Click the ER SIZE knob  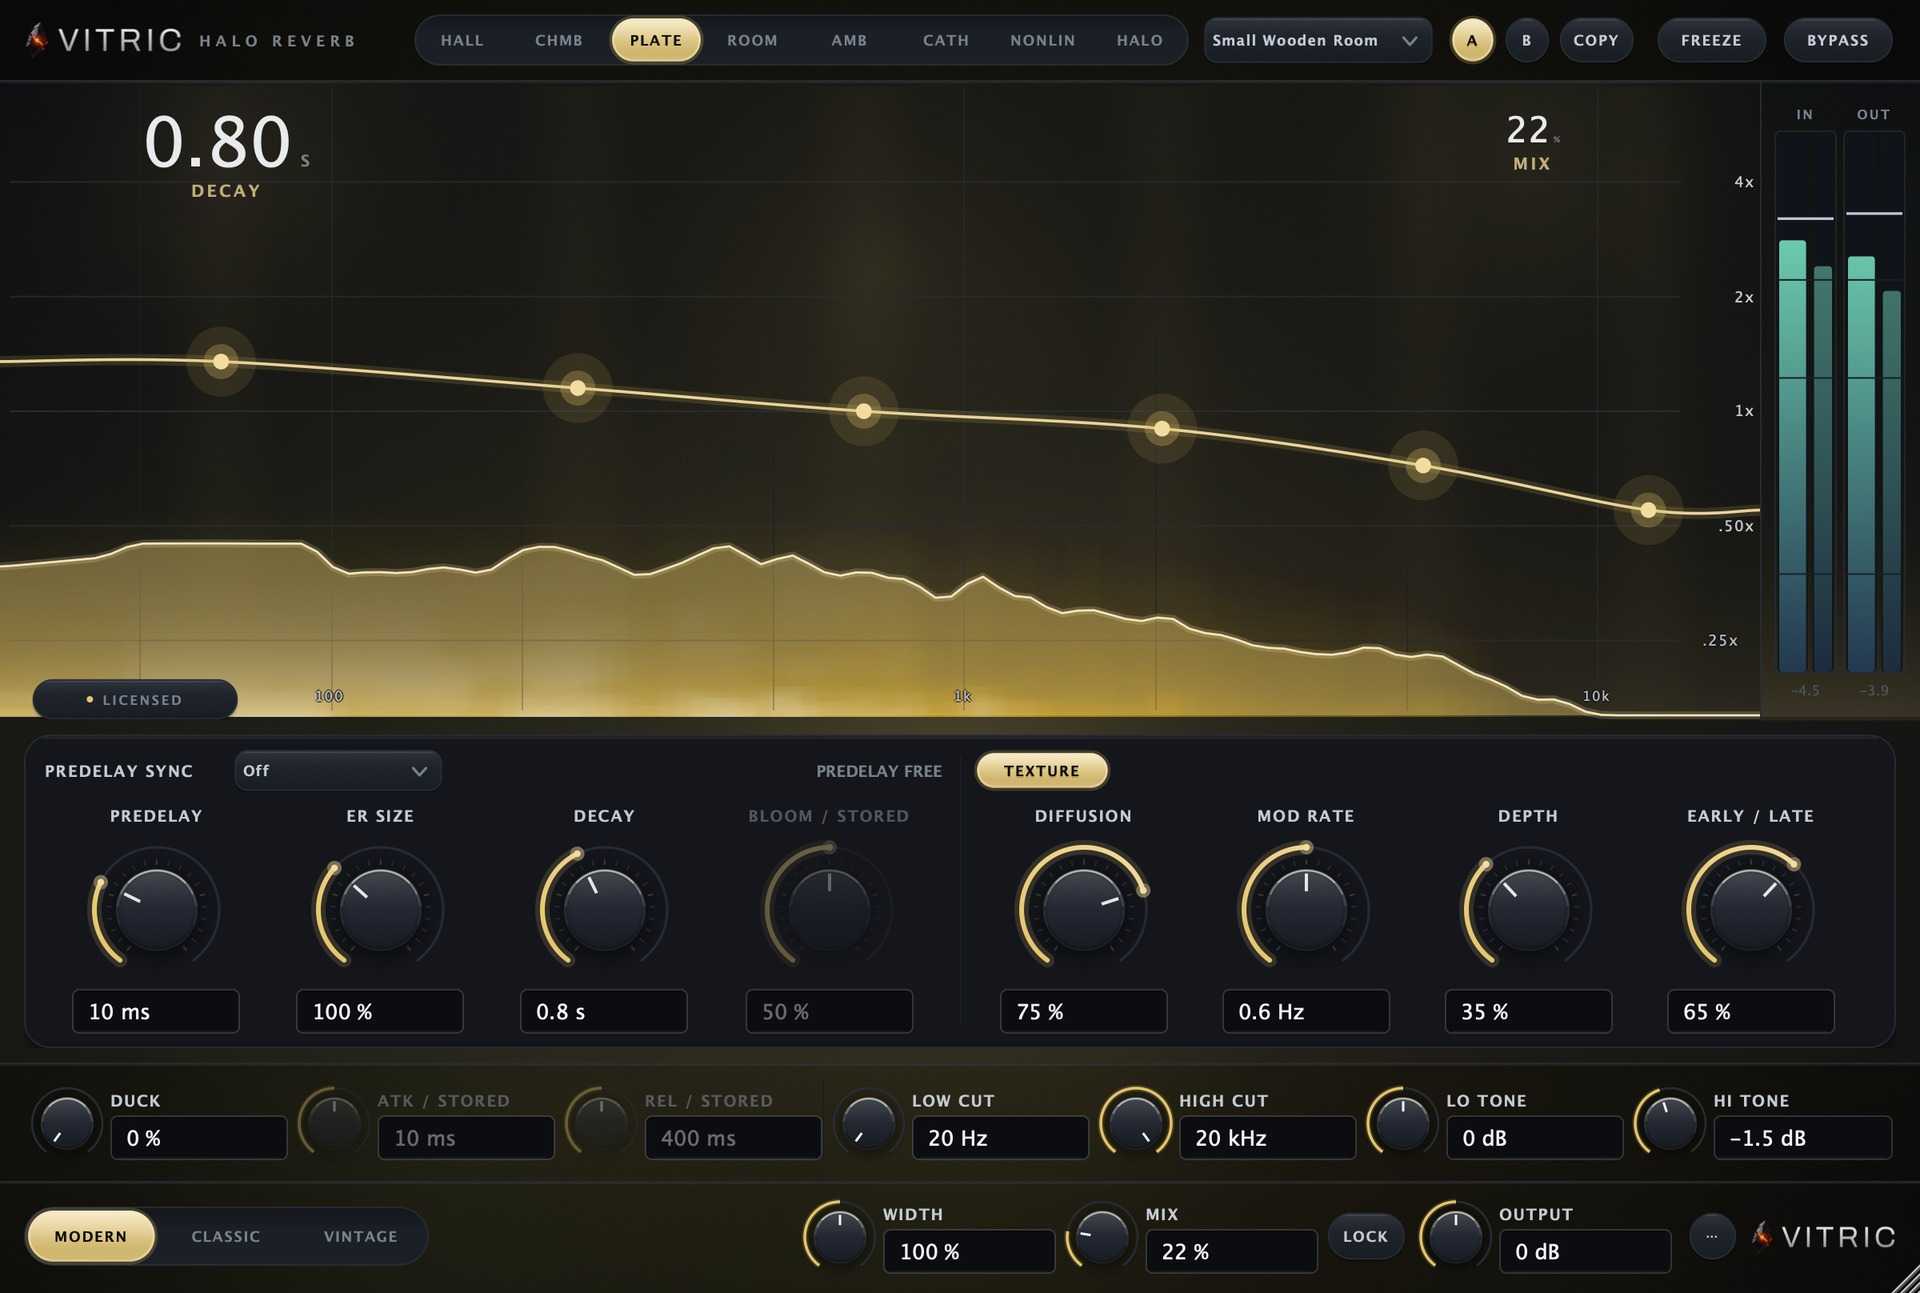click(x=380, y=909)
